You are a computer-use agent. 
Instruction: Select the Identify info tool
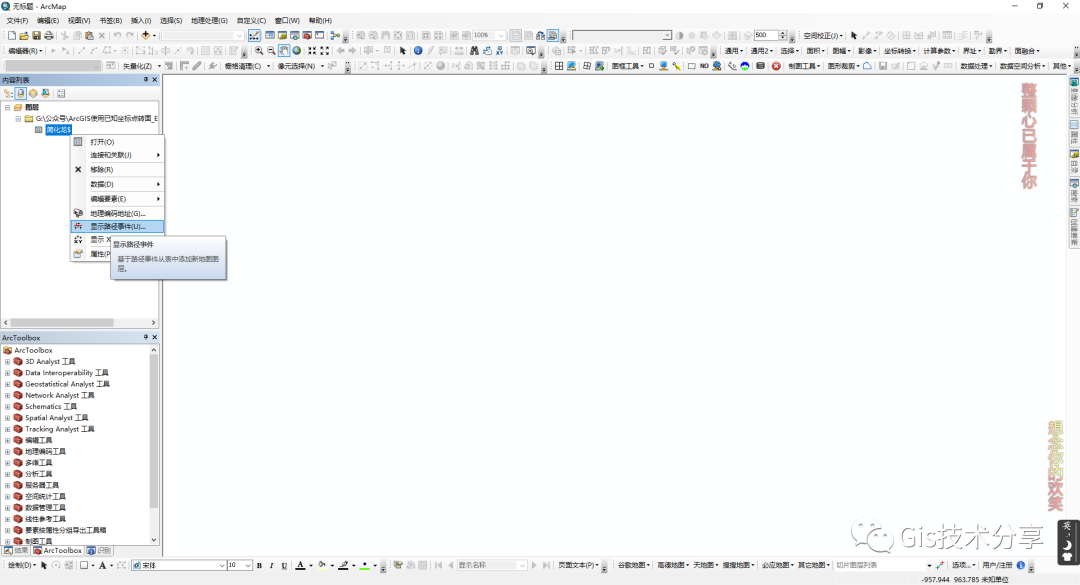418,50
